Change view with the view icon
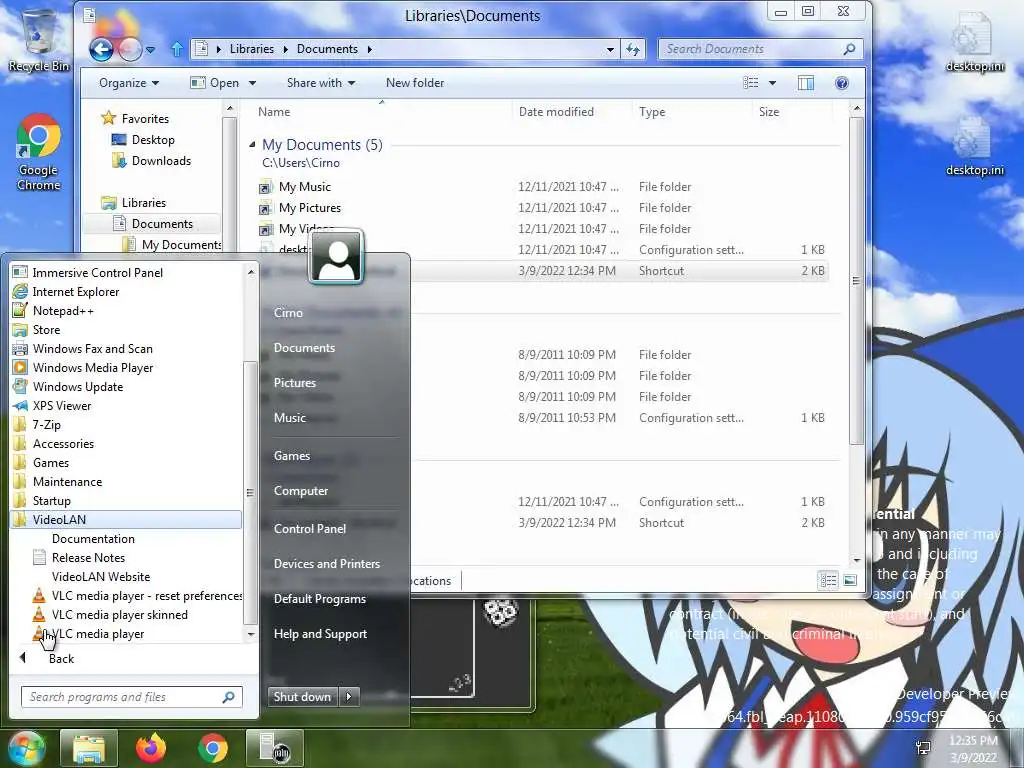 751,83
